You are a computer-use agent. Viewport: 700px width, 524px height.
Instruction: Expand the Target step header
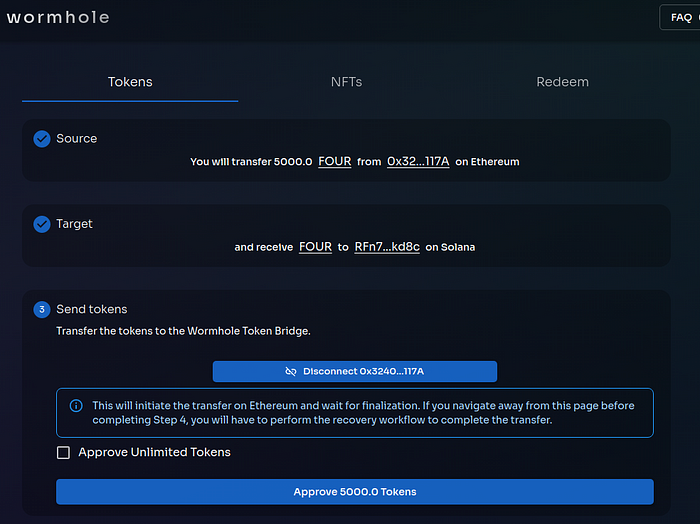(x=75, y=224)
